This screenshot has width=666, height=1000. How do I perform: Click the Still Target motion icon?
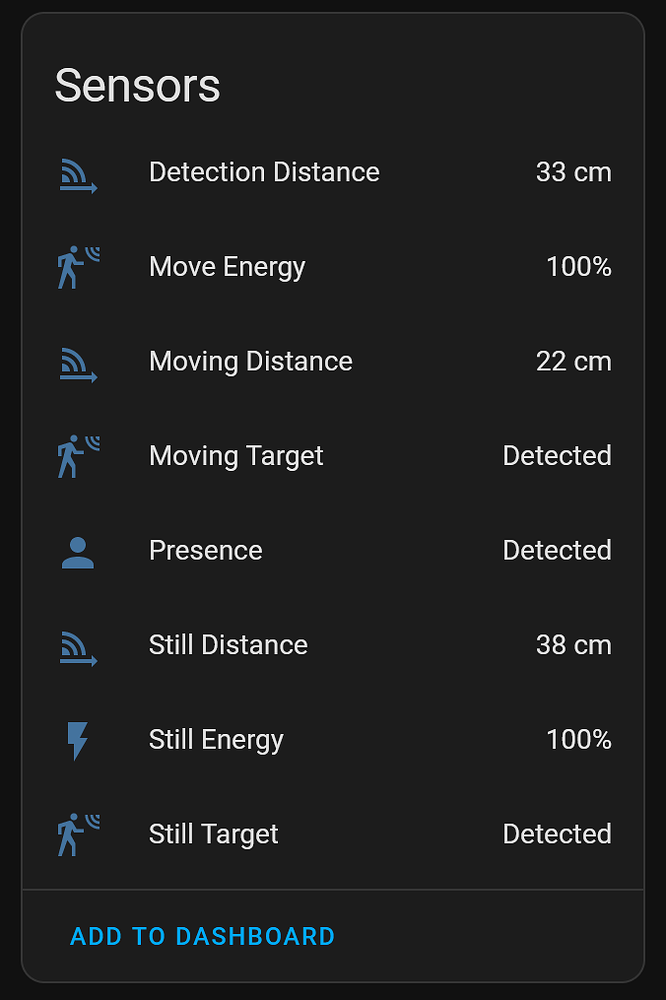coord(78,835)
